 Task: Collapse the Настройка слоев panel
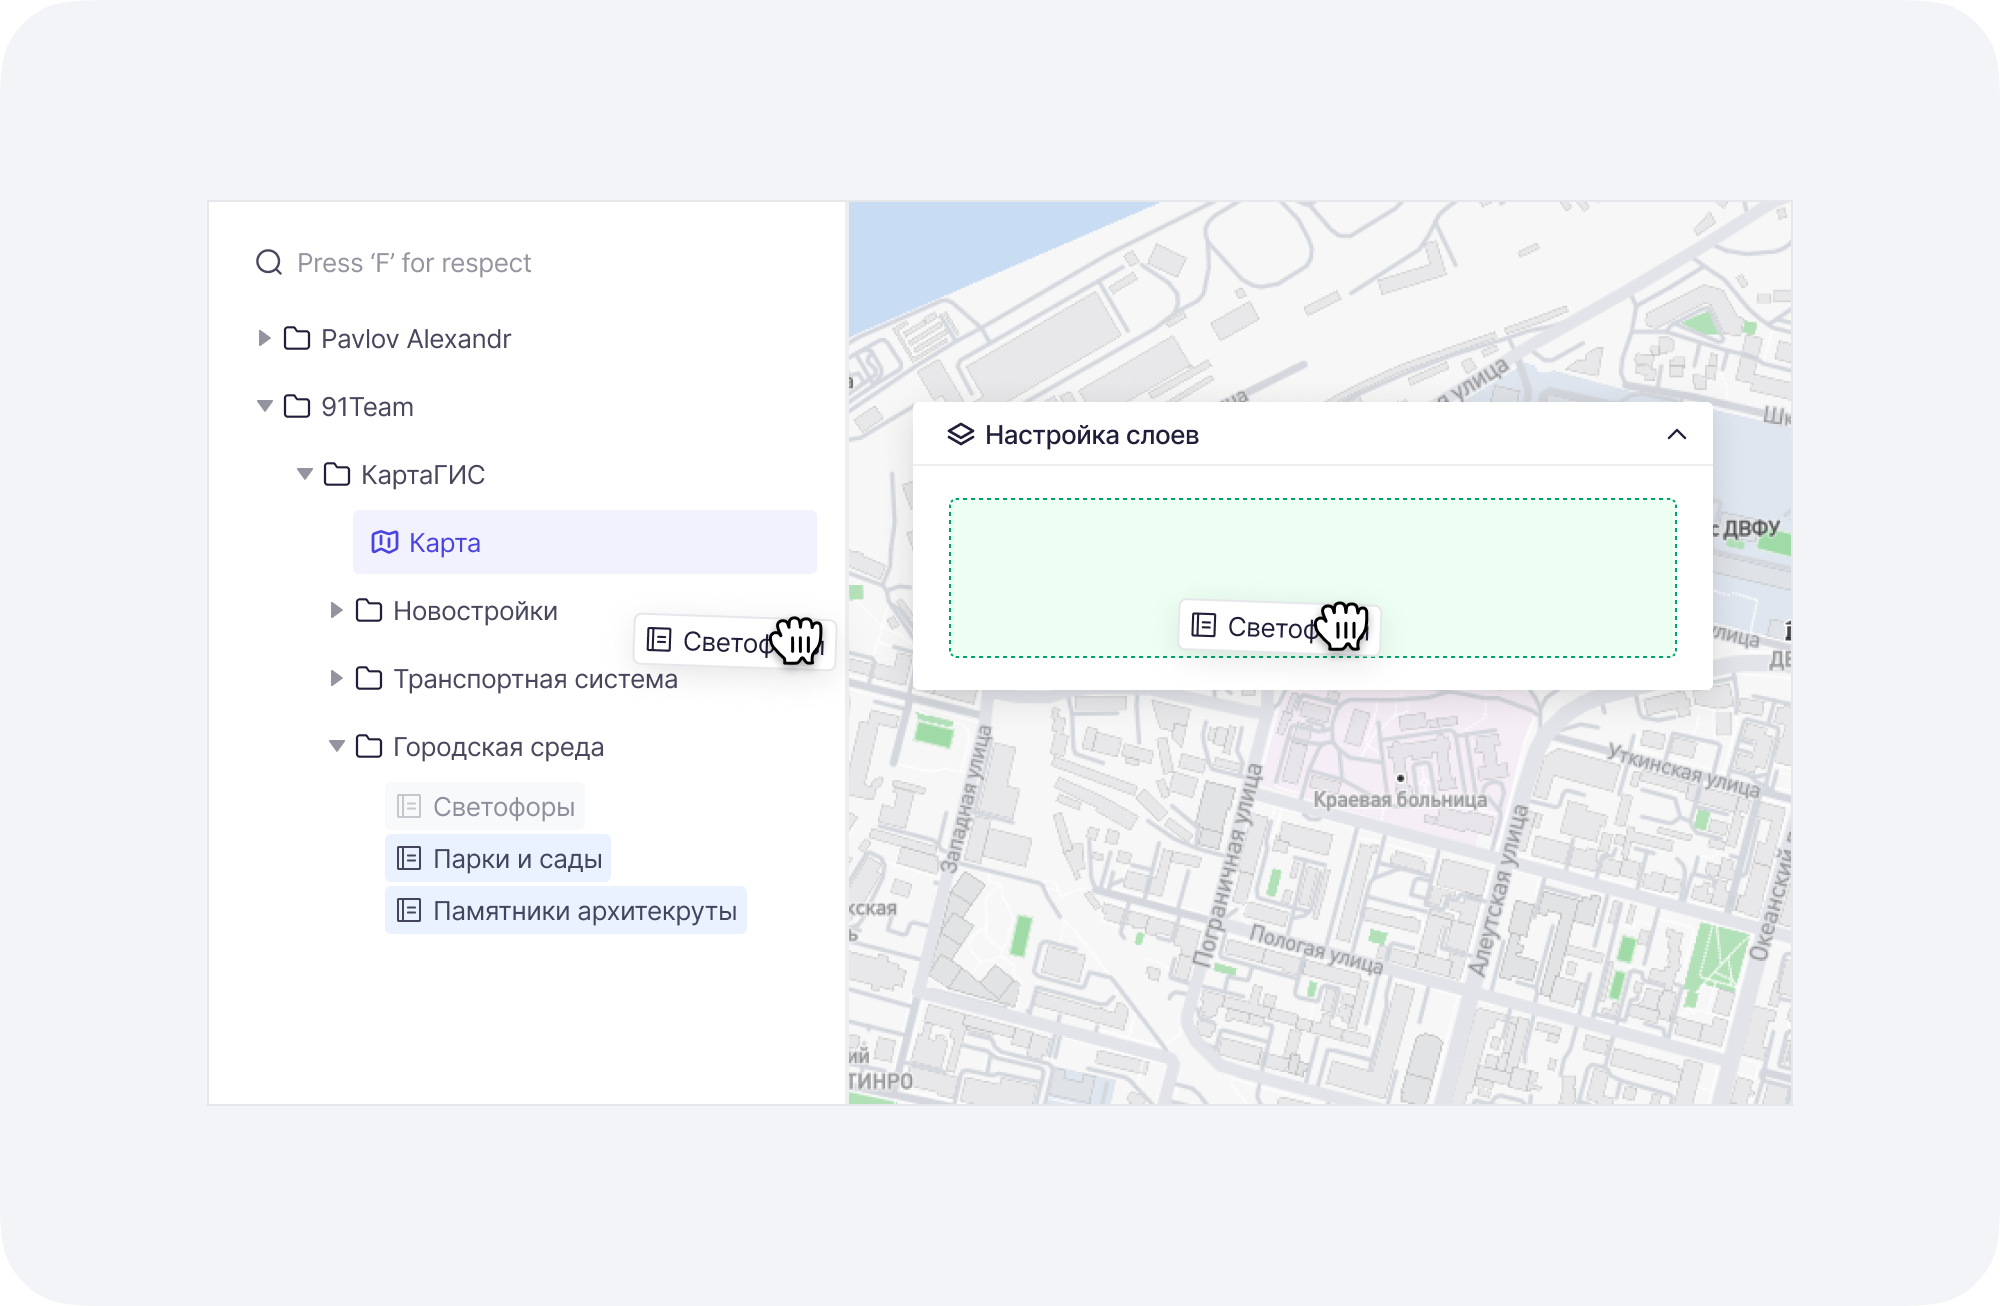pyautogui.click(x=1677, y=433)
